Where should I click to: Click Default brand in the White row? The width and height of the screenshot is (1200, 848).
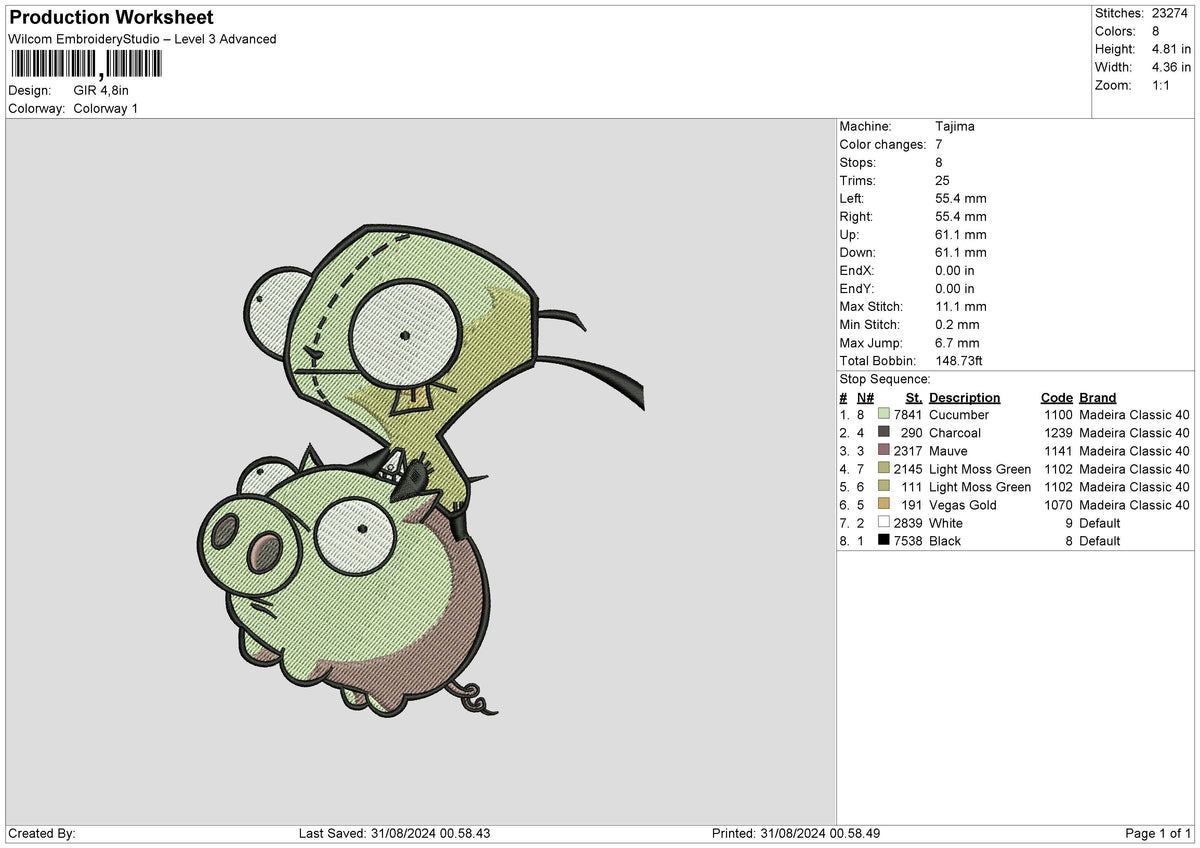click(1100, 522)
